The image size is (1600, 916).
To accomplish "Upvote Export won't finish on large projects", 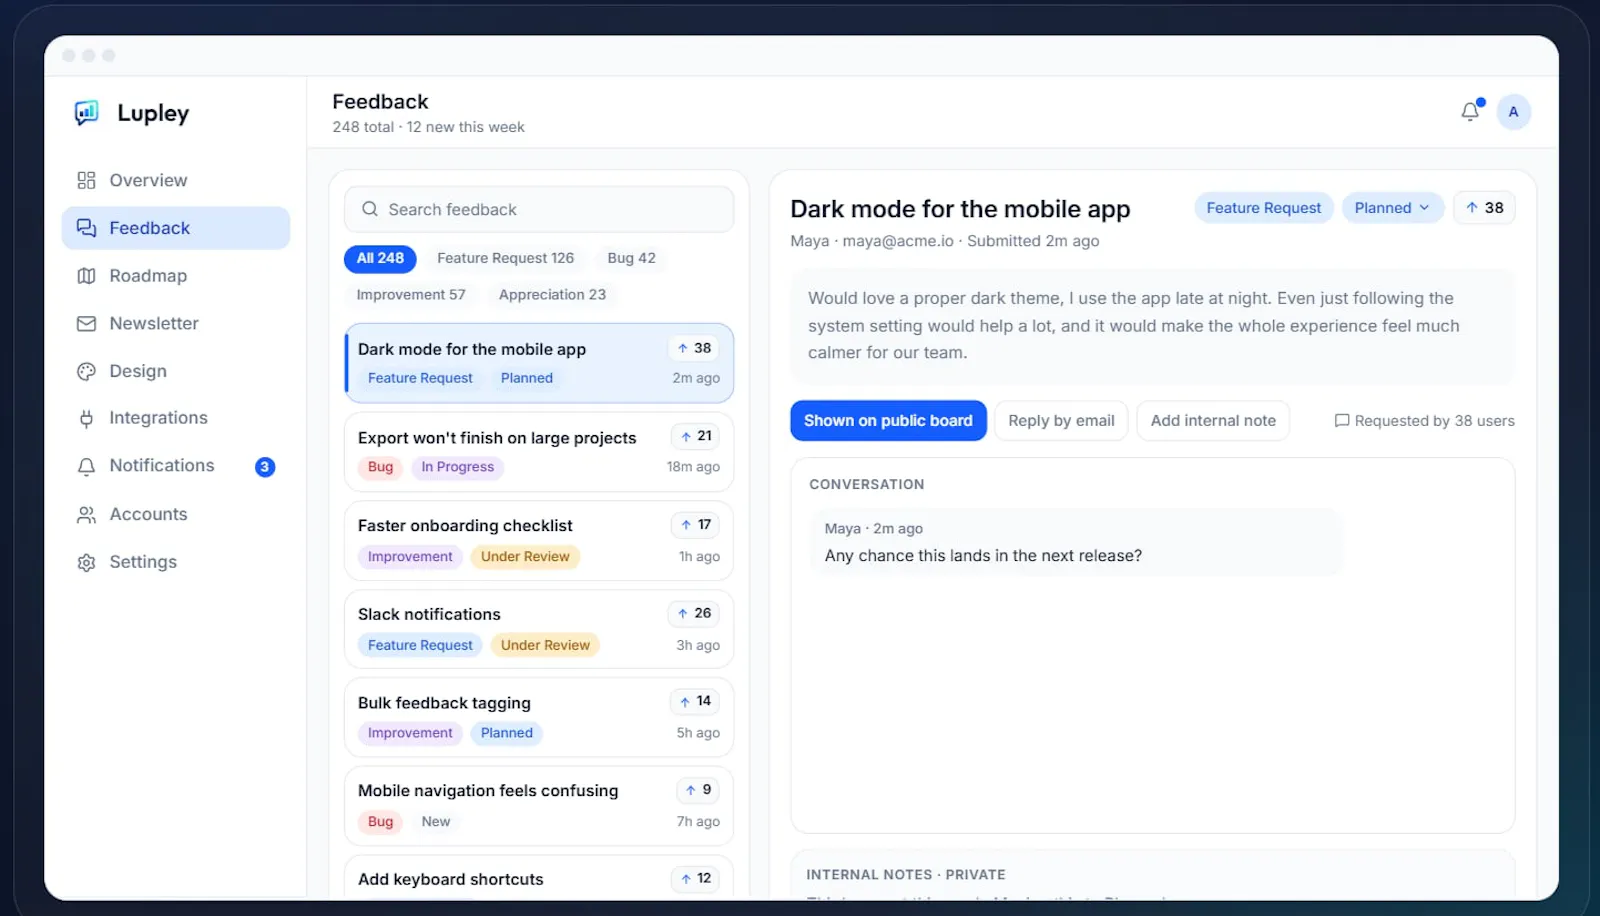I will tap(695, 436).
